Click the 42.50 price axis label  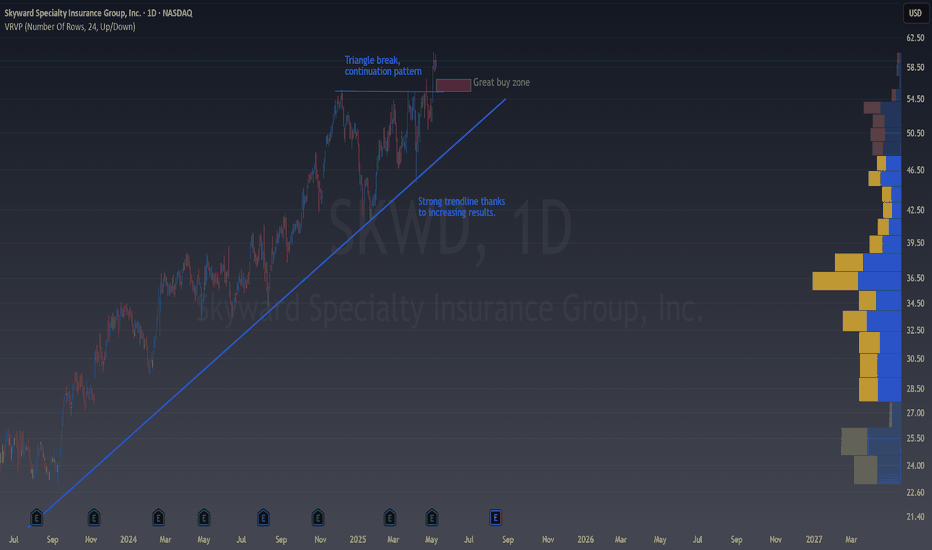click(x=915, y=209)
